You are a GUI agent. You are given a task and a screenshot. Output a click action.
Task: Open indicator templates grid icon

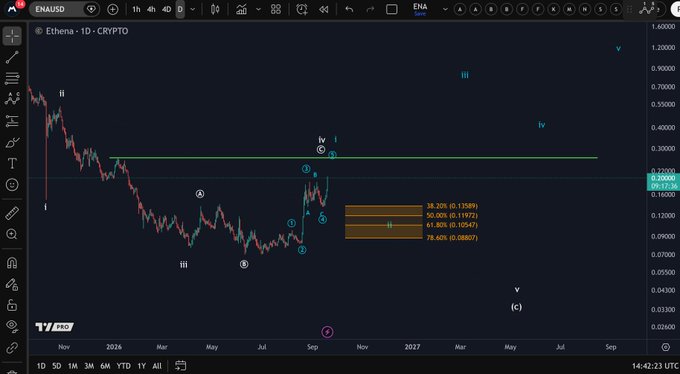point(276,9)
